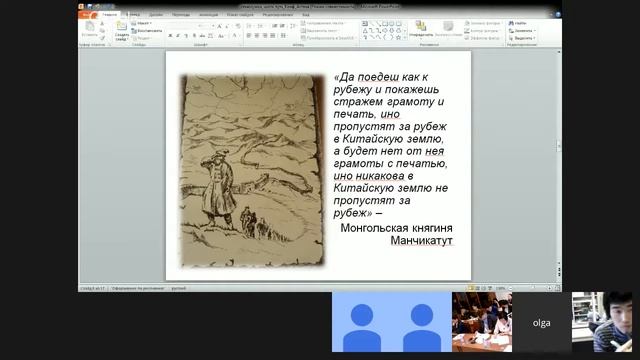
Task: Decrease font size with the small A icon
Action: tap(227, 26)
